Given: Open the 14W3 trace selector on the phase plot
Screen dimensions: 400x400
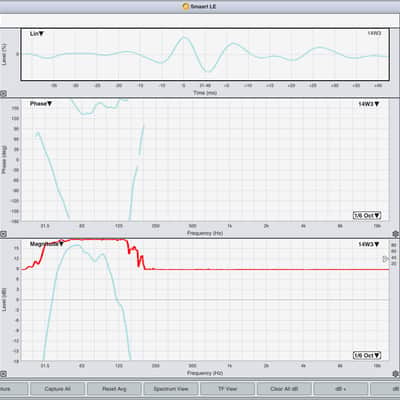Looking at the screenshot, I should [x=369, y=104].
